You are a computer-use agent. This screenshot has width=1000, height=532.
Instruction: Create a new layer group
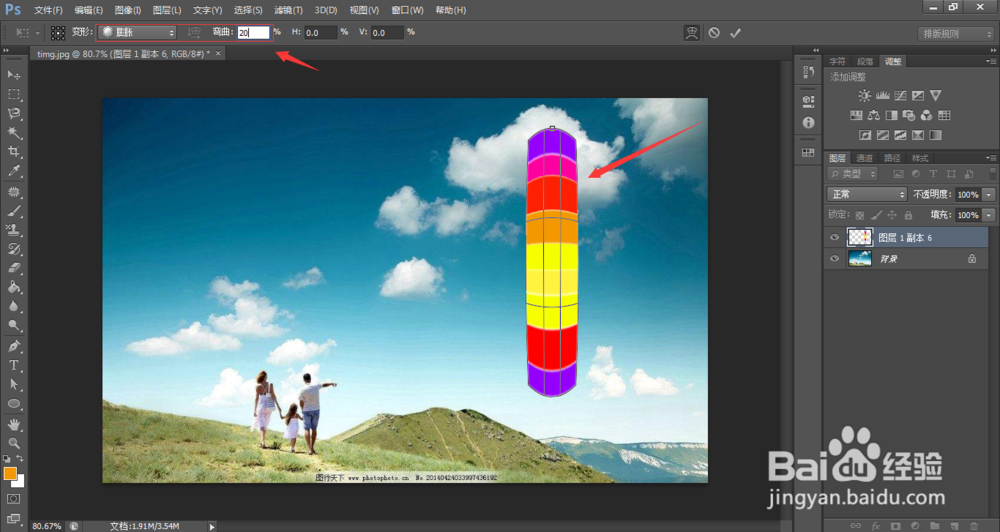pos(934,526)
